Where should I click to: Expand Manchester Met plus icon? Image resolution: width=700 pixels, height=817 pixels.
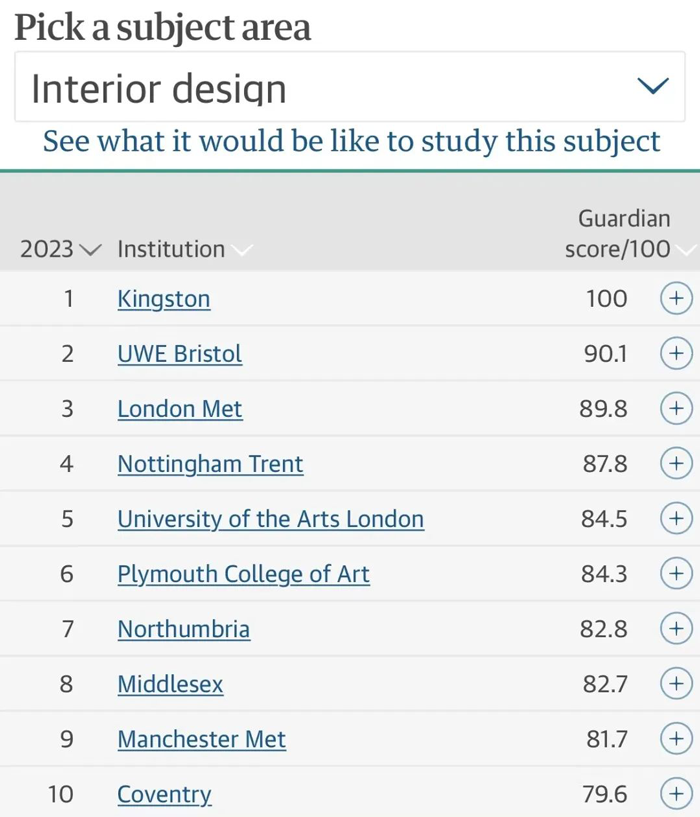676,738
